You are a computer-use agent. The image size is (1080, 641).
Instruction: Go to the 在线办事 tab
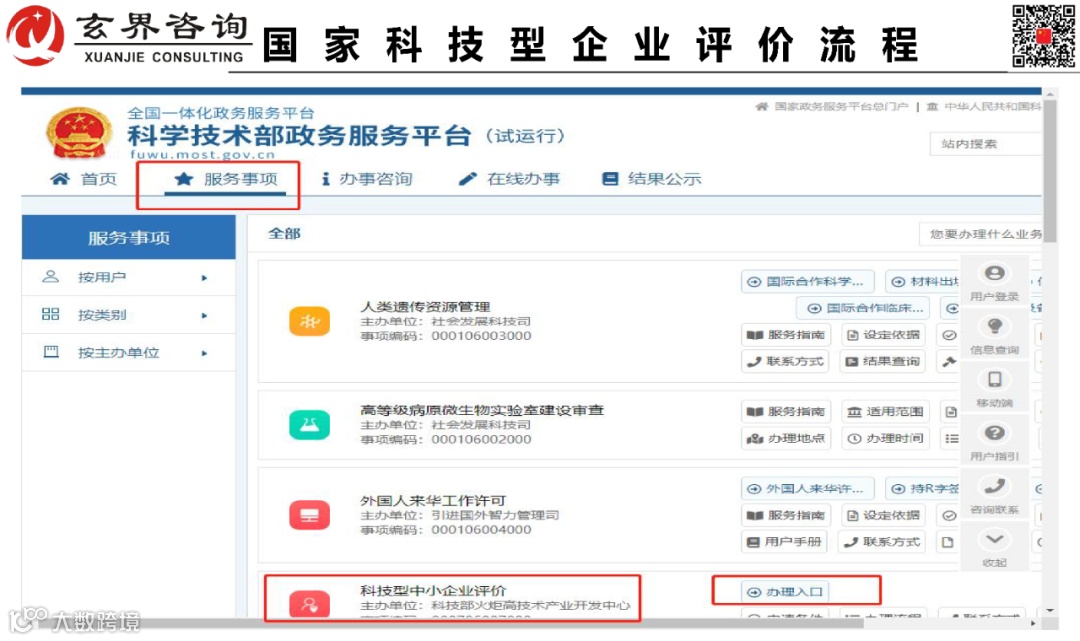pyautogui.click(x=510, y=179)
